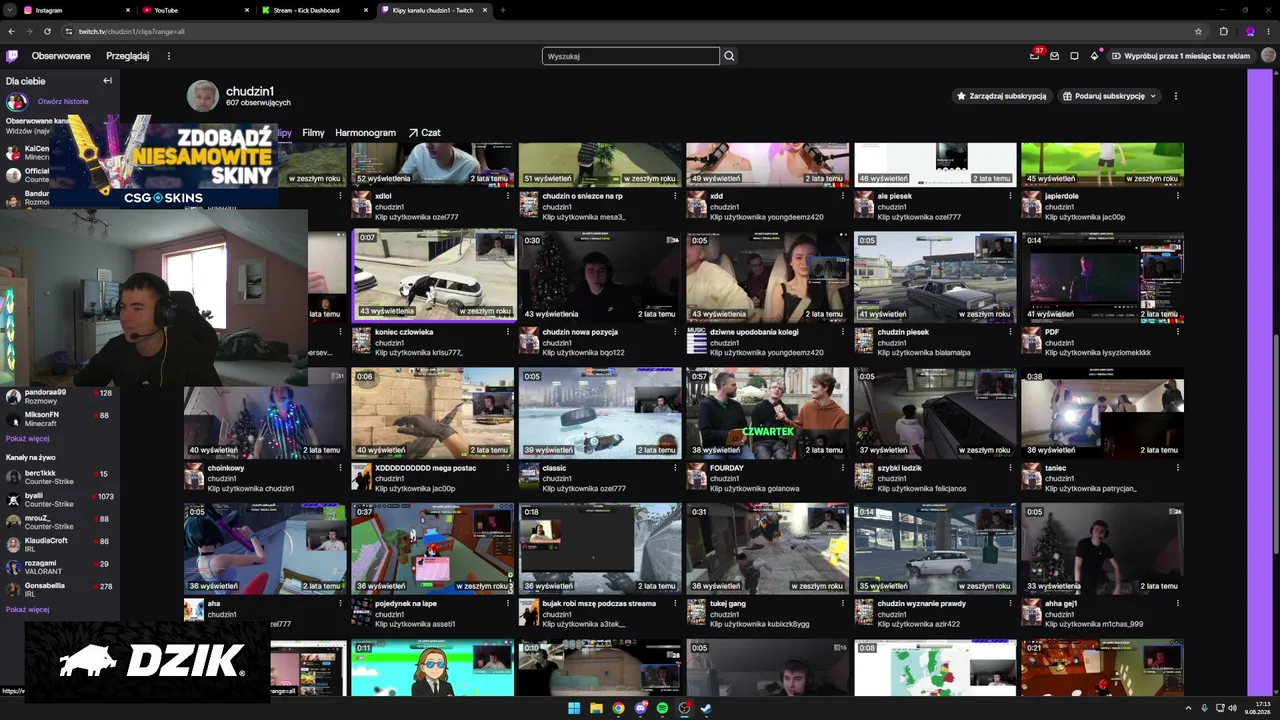This screenshot has height=720, width=1280.
Task: Open MiksonFN Minecraft channel in sidebar
Action: point(60,419)
